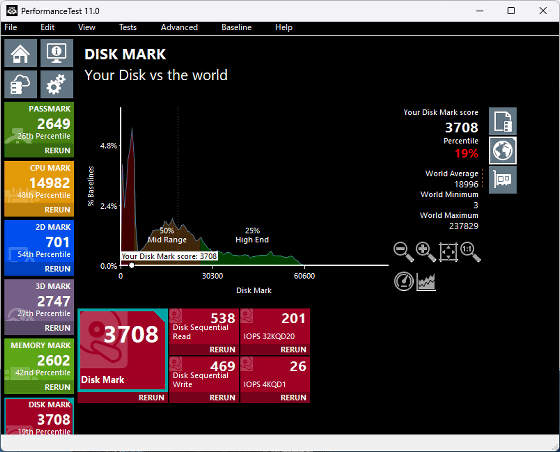Open the Tests menu

pos(128,27)
